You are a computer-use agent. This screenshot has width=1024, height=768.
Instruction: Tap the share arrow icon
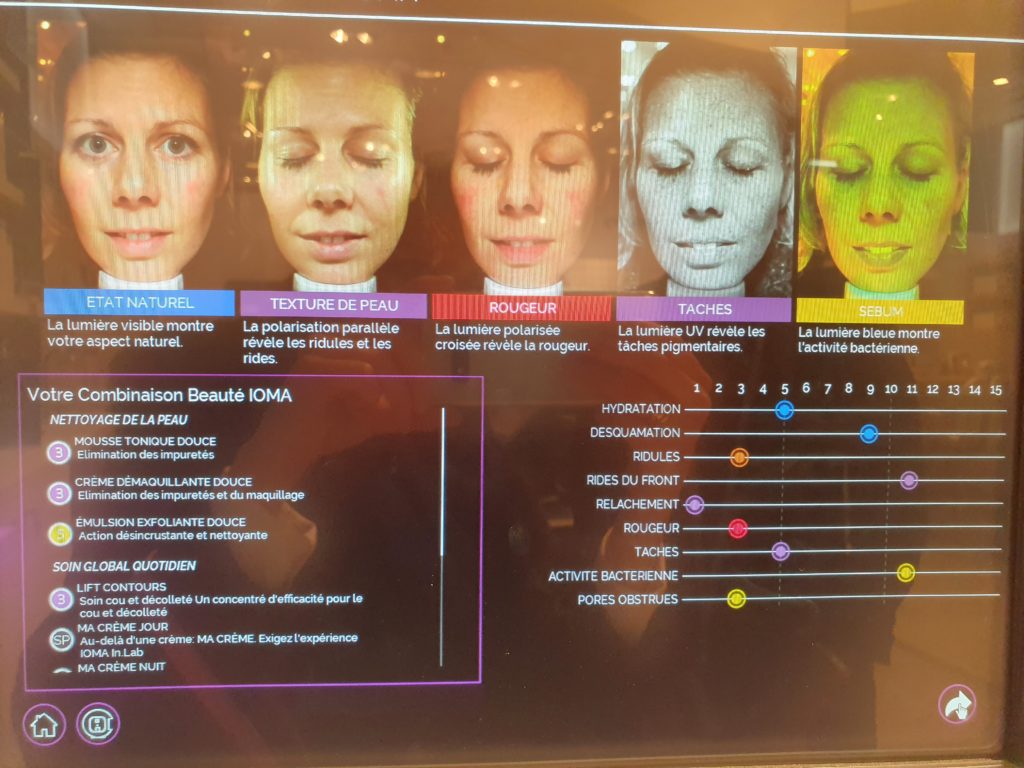point(957,704)
